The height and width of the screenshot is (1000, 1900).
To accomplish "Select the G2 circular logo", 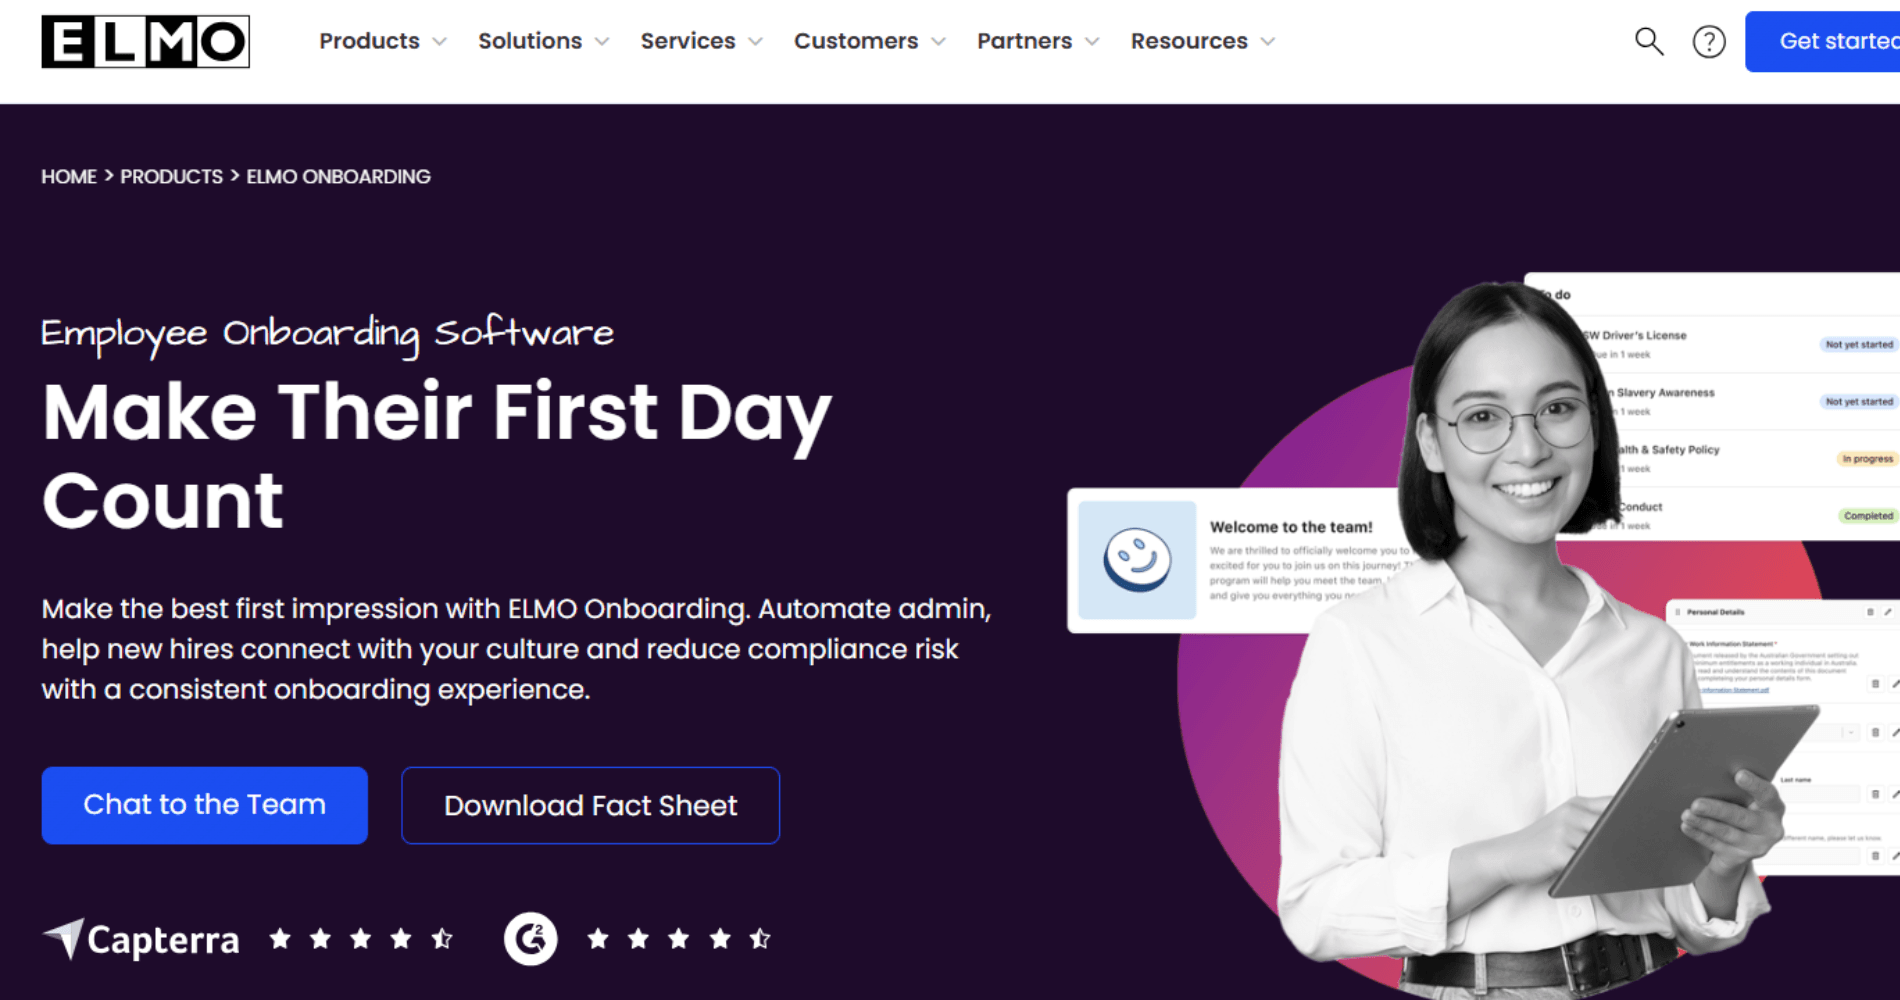I will pyautogui.click(x=530, y=939).
